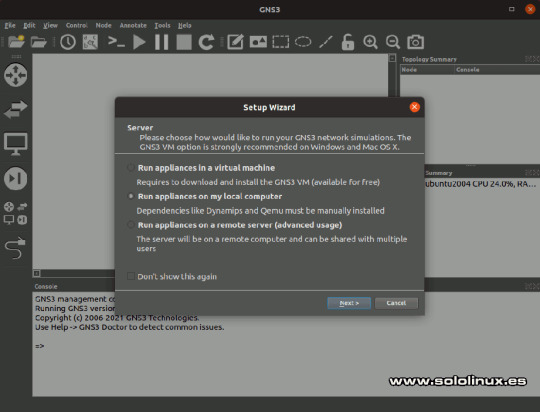The height and width of the screenshot is (412, 540).
Task: Open the Edit menu
Action: click(x=29, y=25)
